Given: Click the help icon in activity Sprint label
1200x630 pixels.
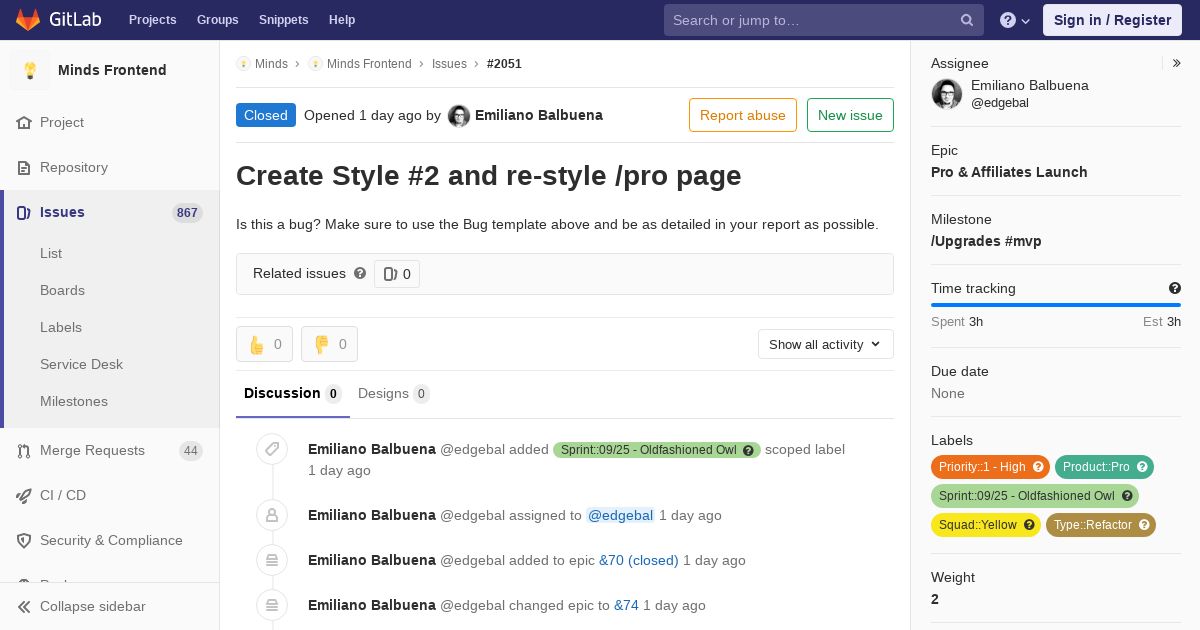Looking at the screenshot, I should 748,451.
